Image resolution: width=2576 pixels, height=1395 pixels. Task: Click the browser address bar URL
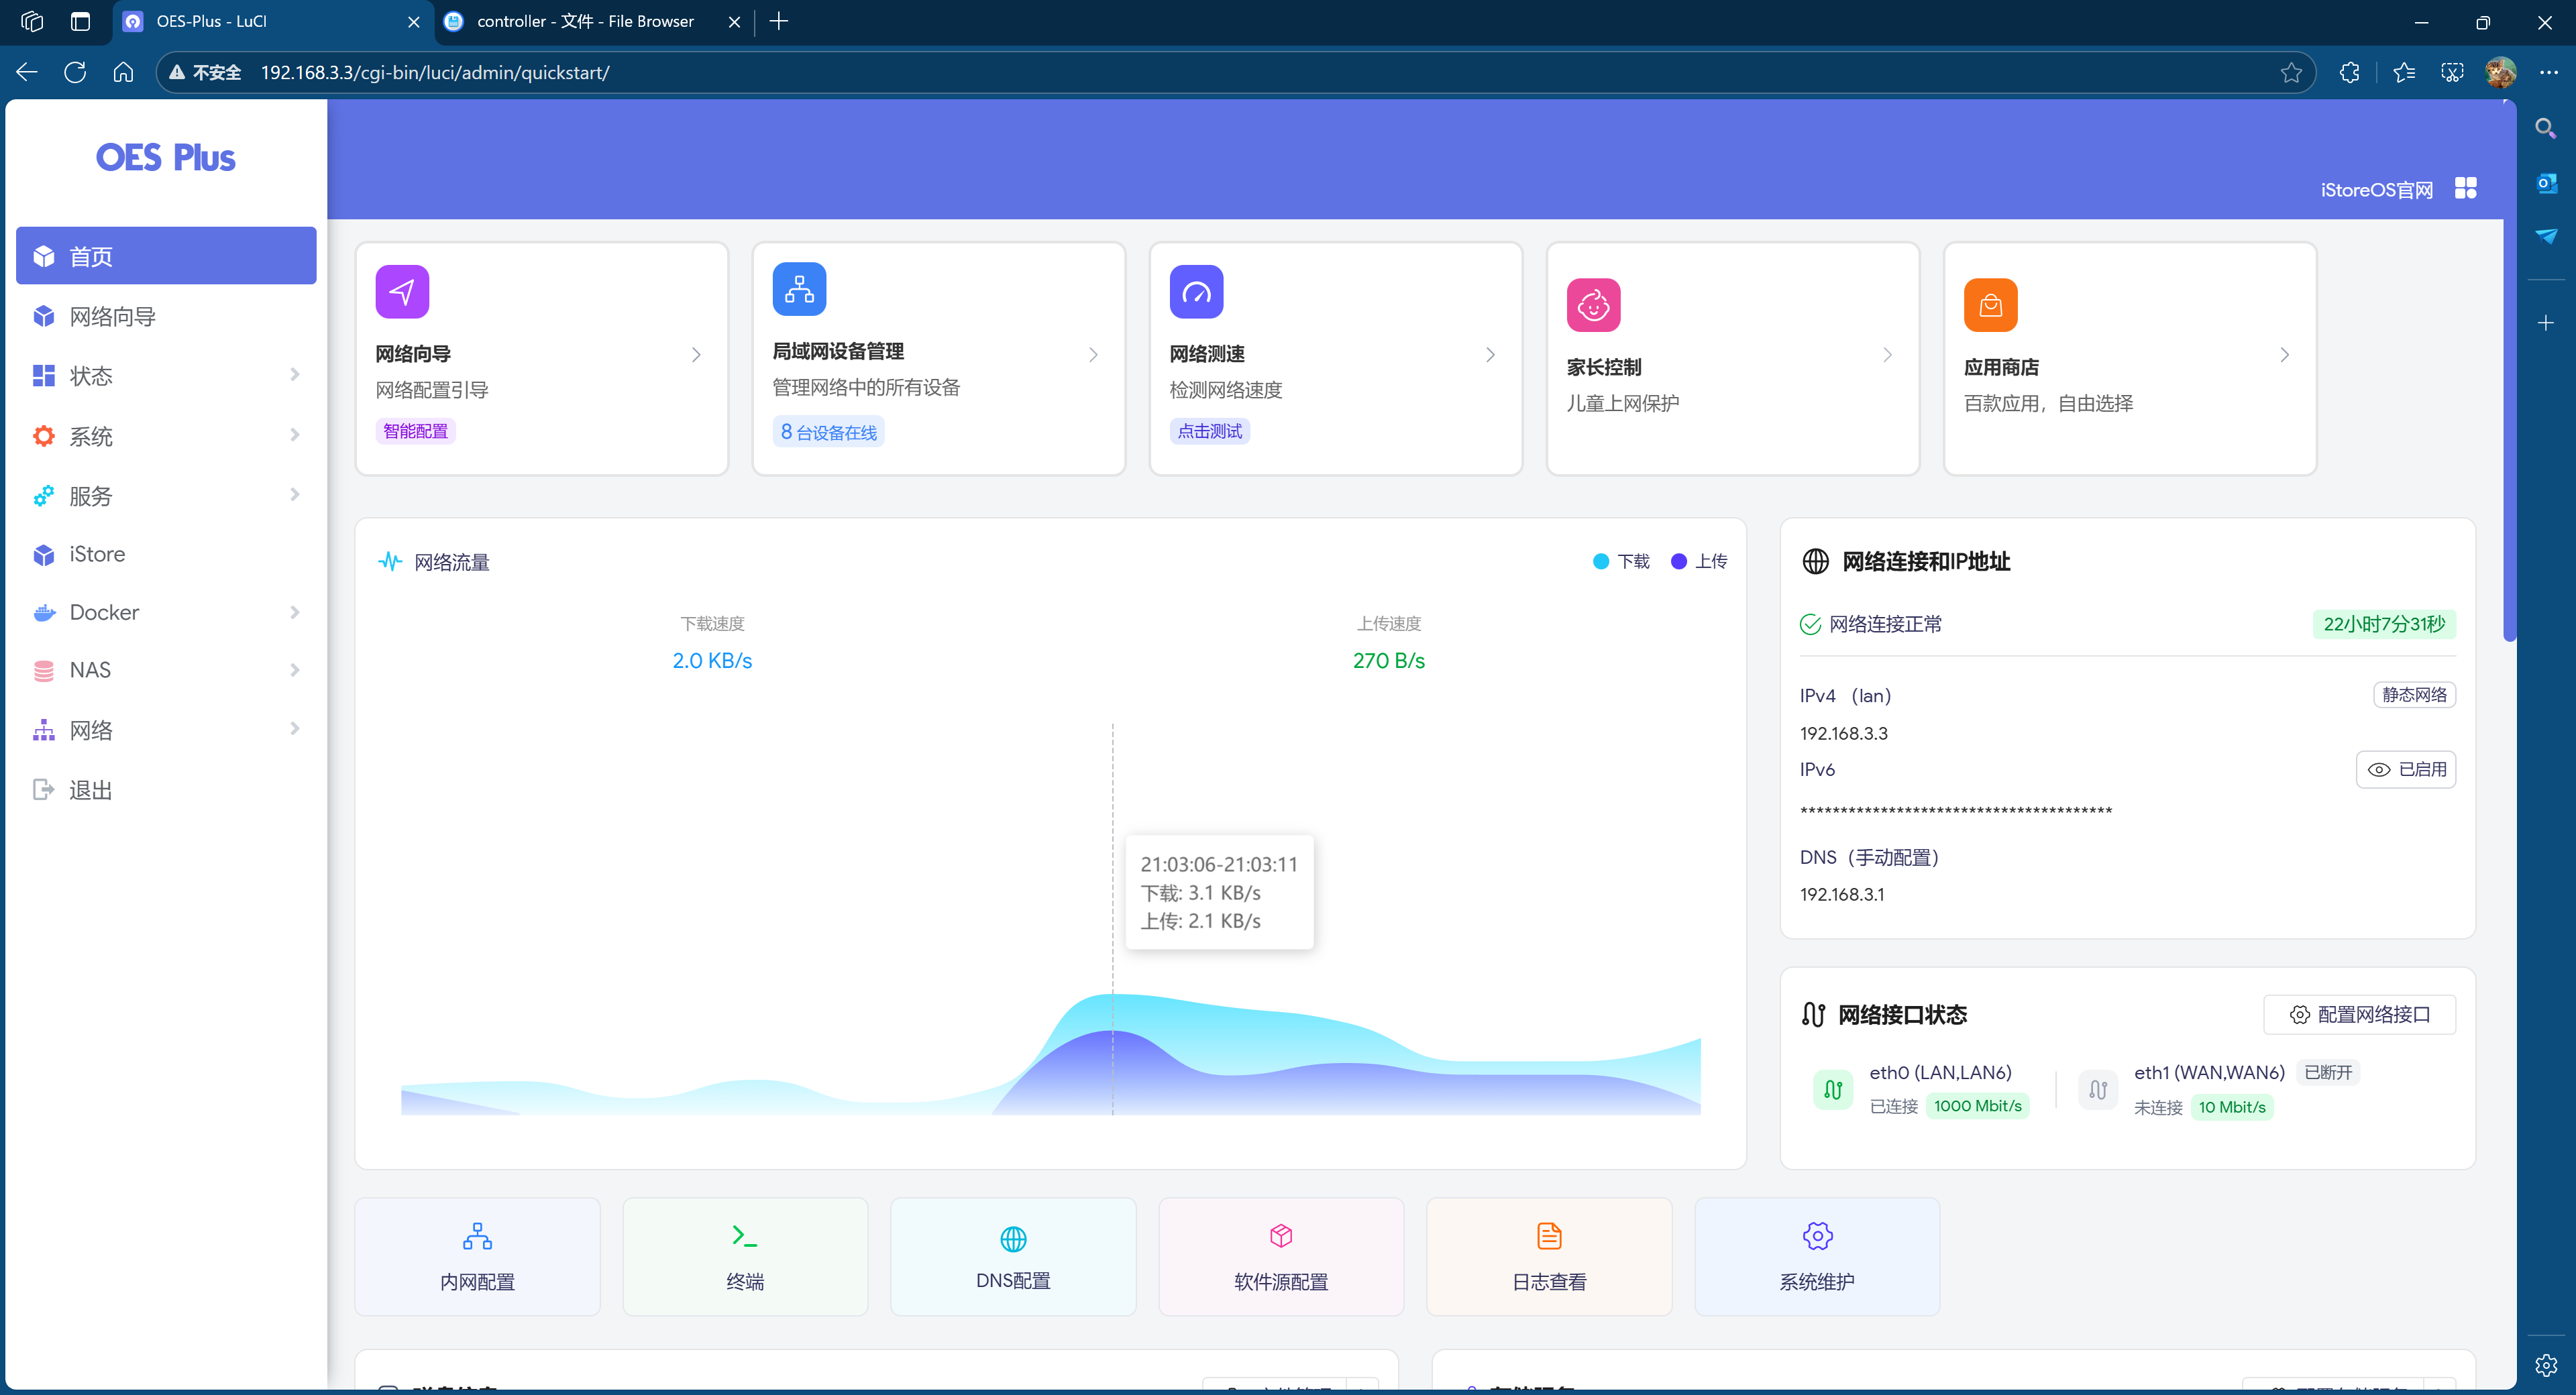(x=435, y=72)
